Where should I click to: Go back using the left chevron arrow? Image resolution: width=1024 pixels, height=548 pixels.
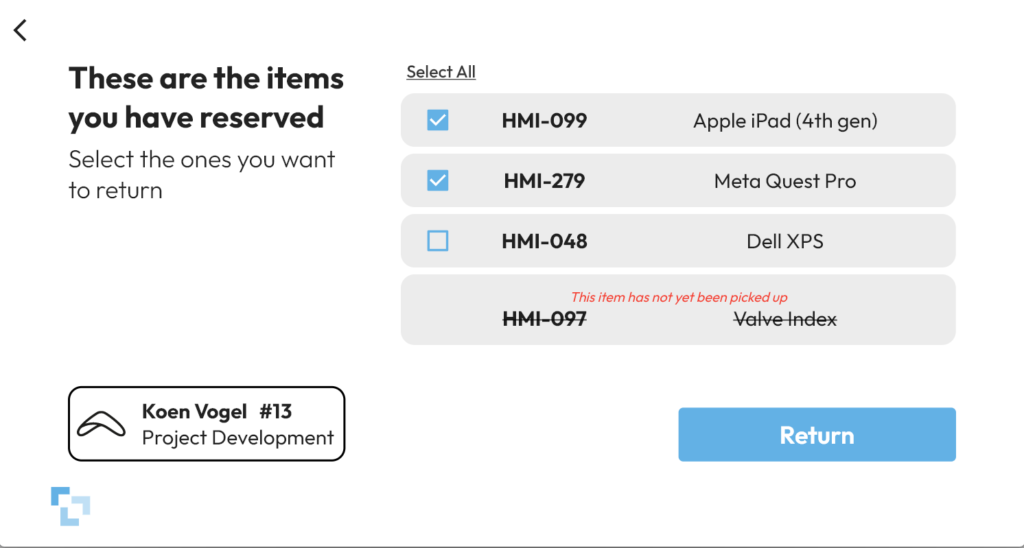(21, 30)
